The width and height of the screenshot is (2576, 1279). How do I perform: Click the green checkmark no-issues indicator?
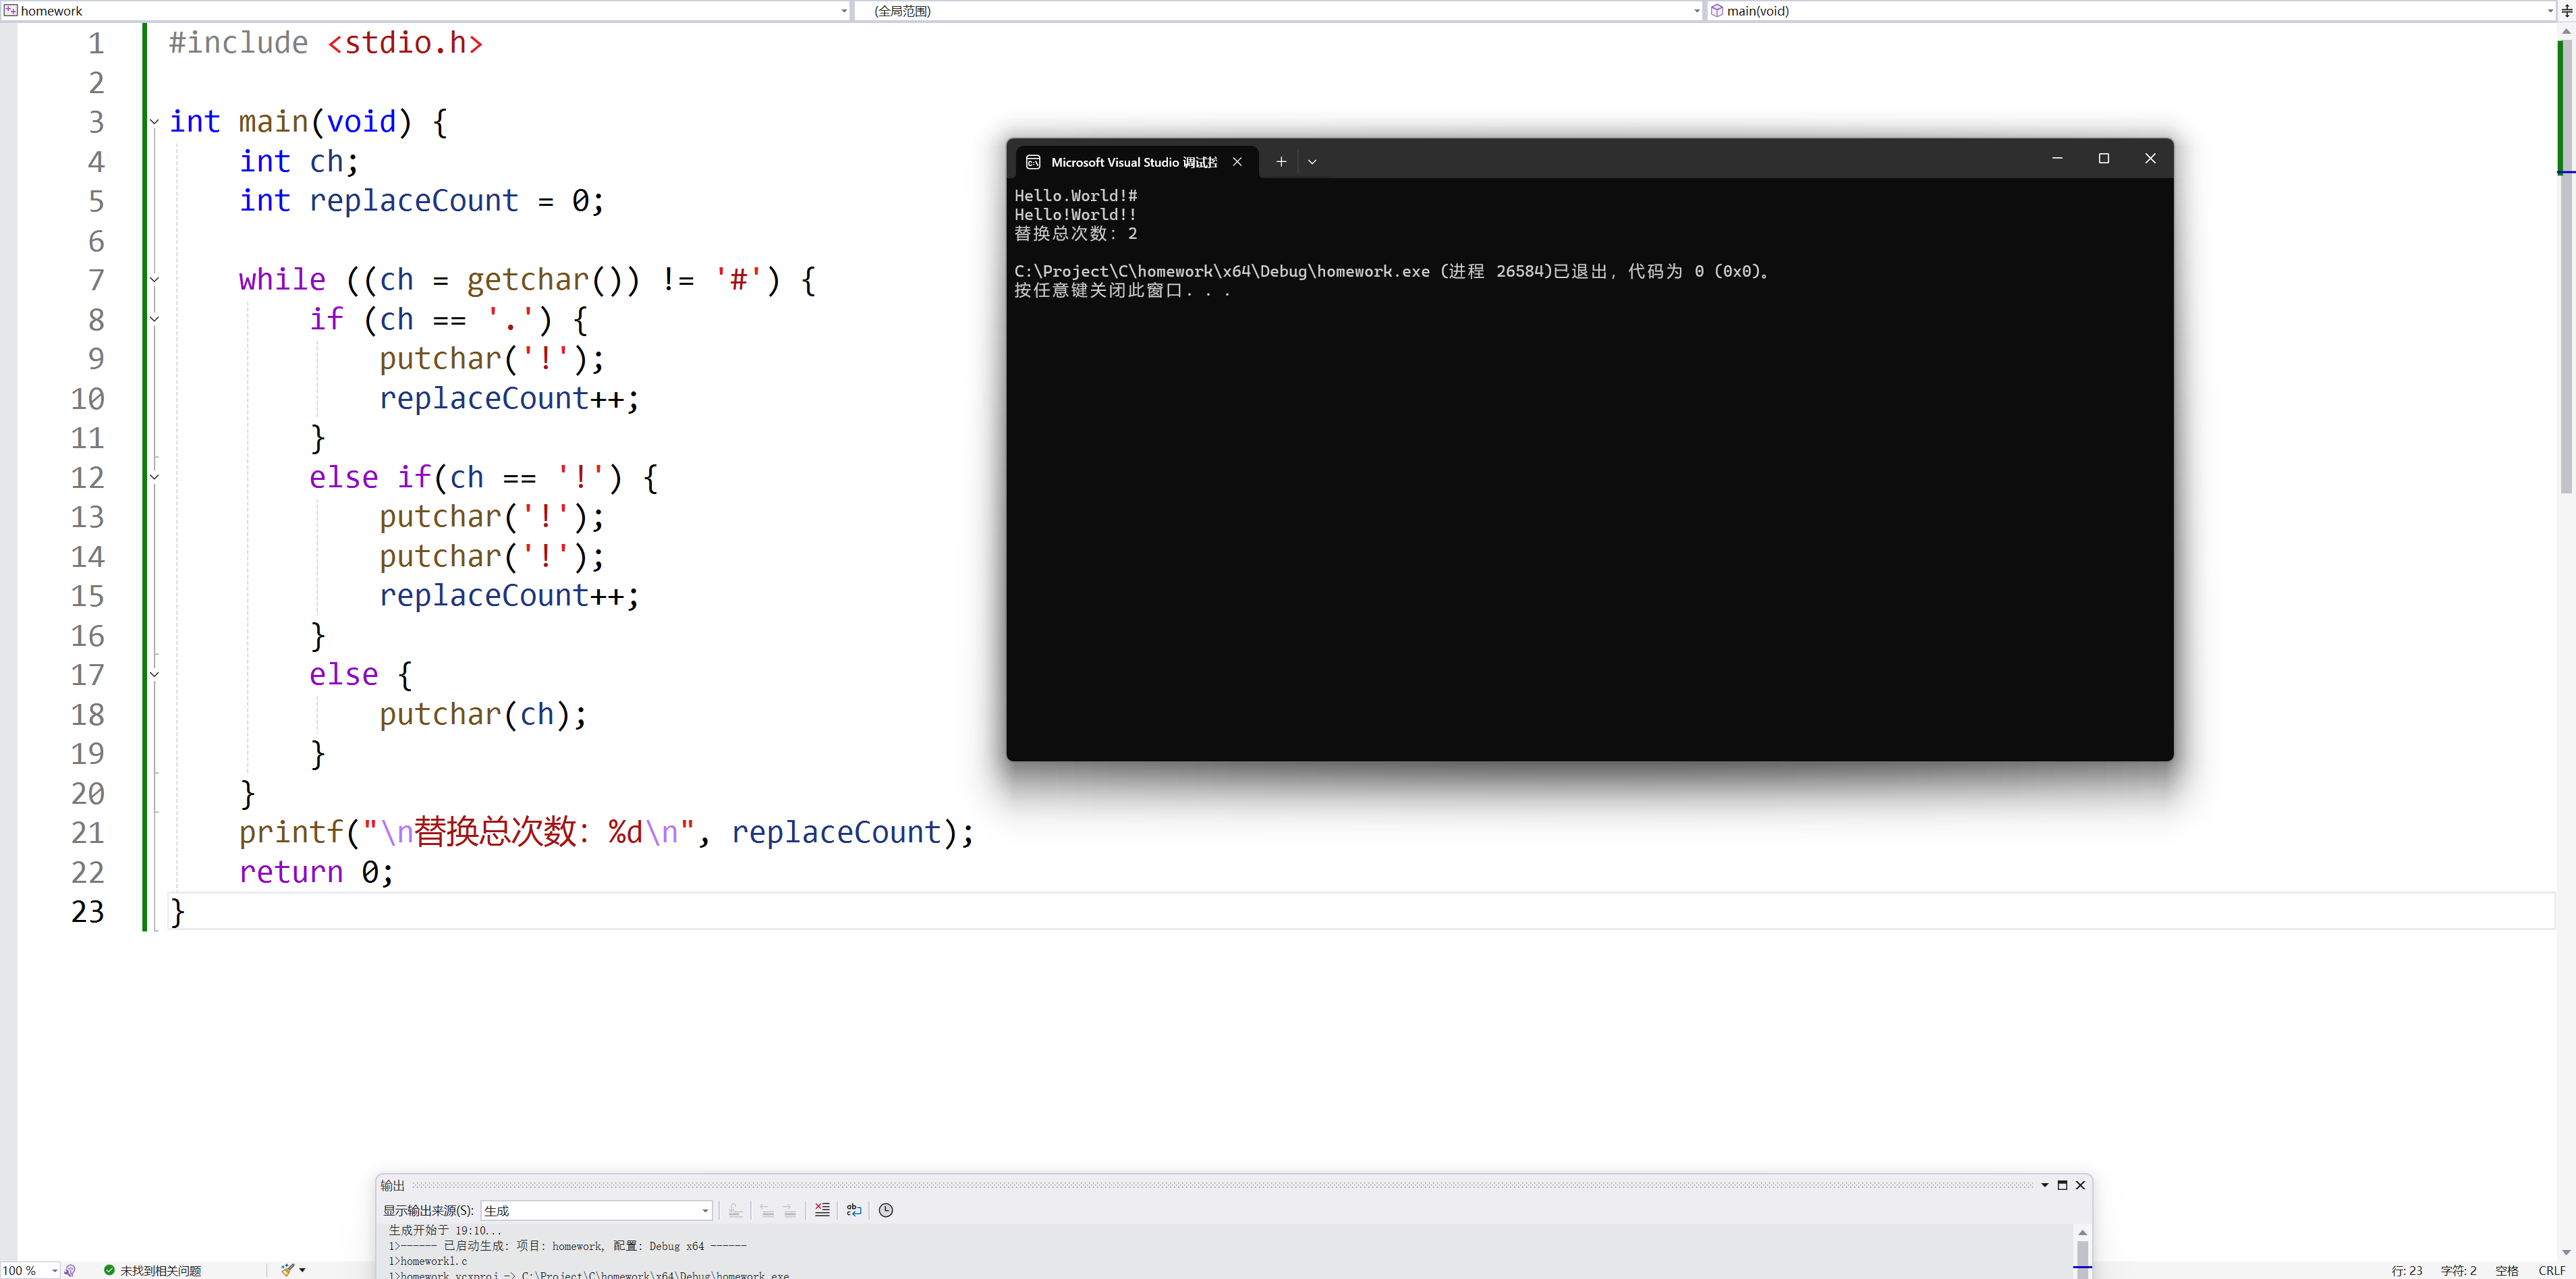(110, 1270)
